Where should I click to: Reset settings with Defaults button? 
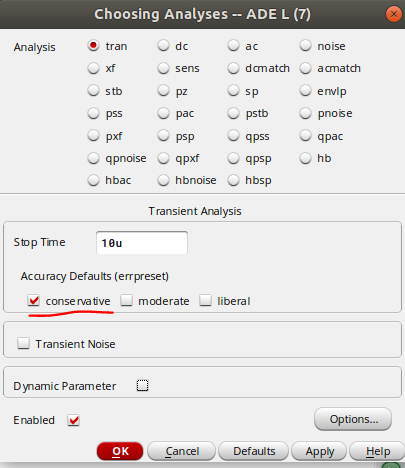254,451
